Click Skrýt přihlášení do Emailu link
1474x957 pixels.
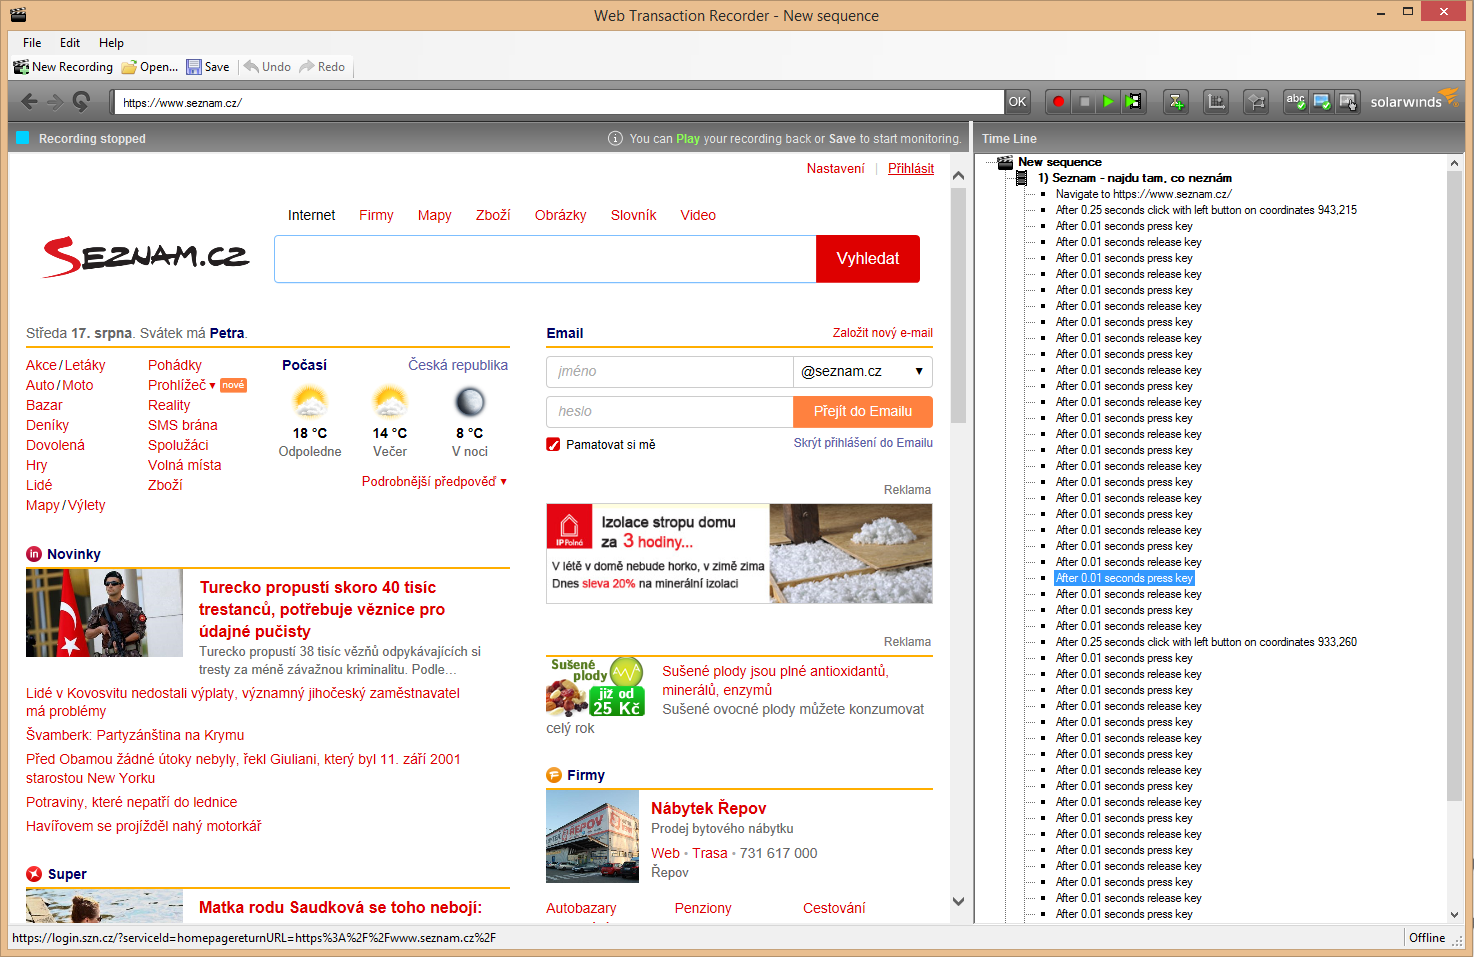coord(863,443)
